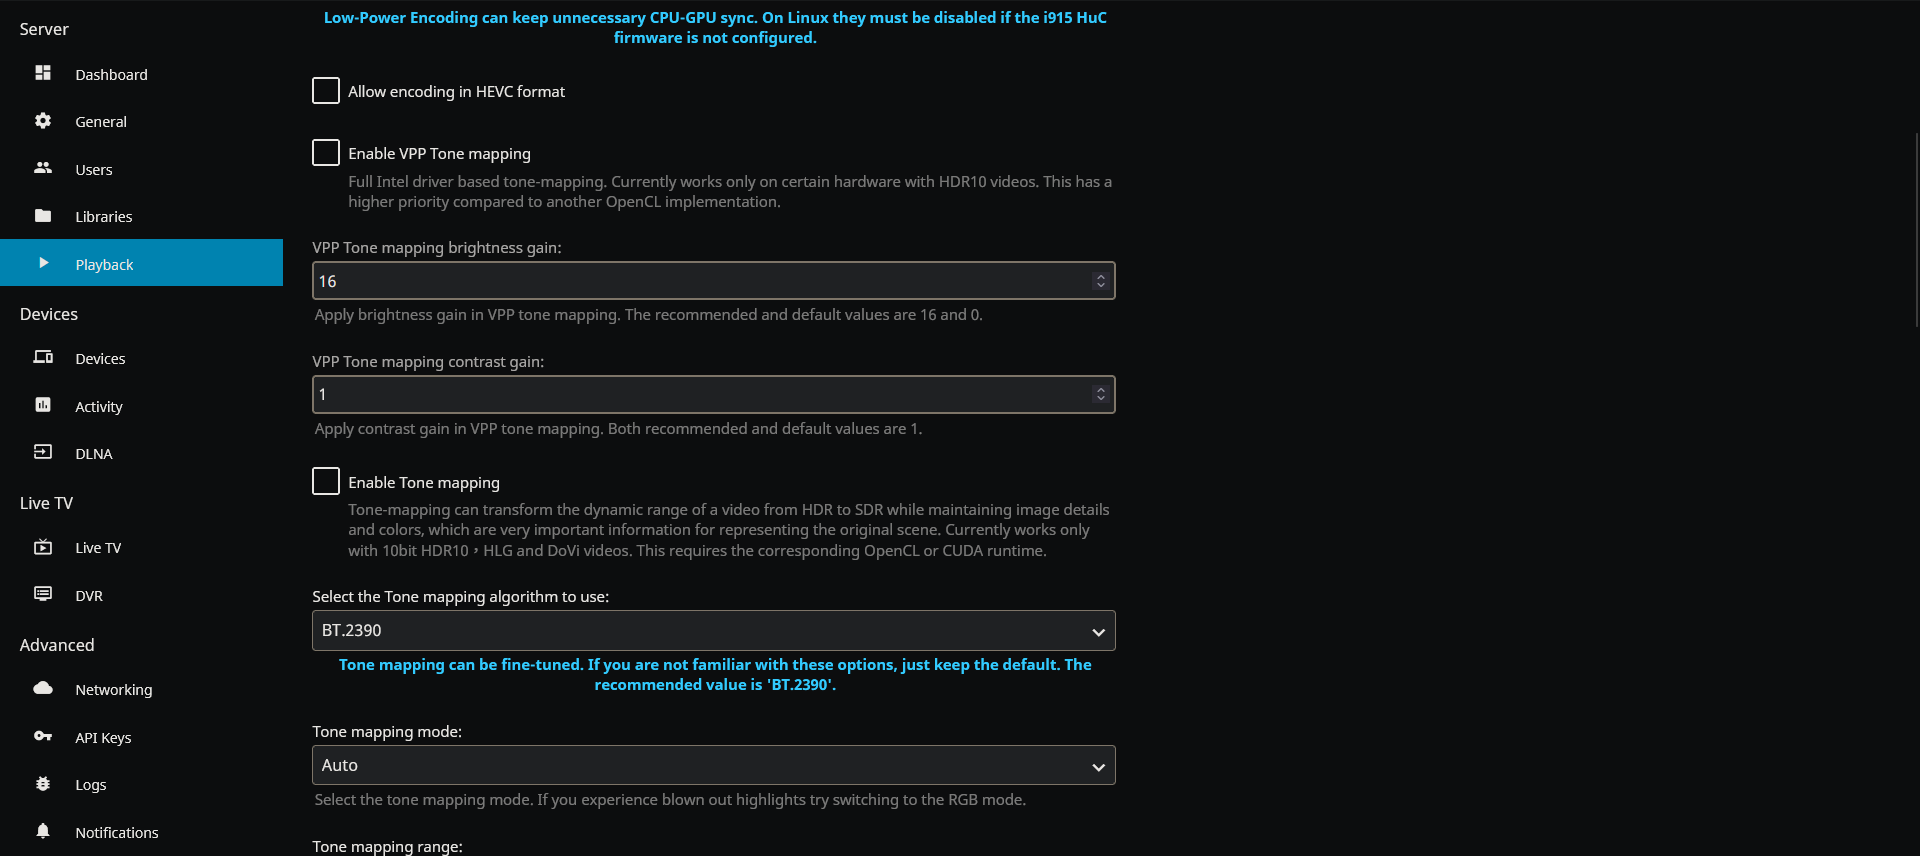Viewport: 1920px width, 856px height.
Task: Check the Enable VPP Tone mapping box
Action: (x=326, y=153)
